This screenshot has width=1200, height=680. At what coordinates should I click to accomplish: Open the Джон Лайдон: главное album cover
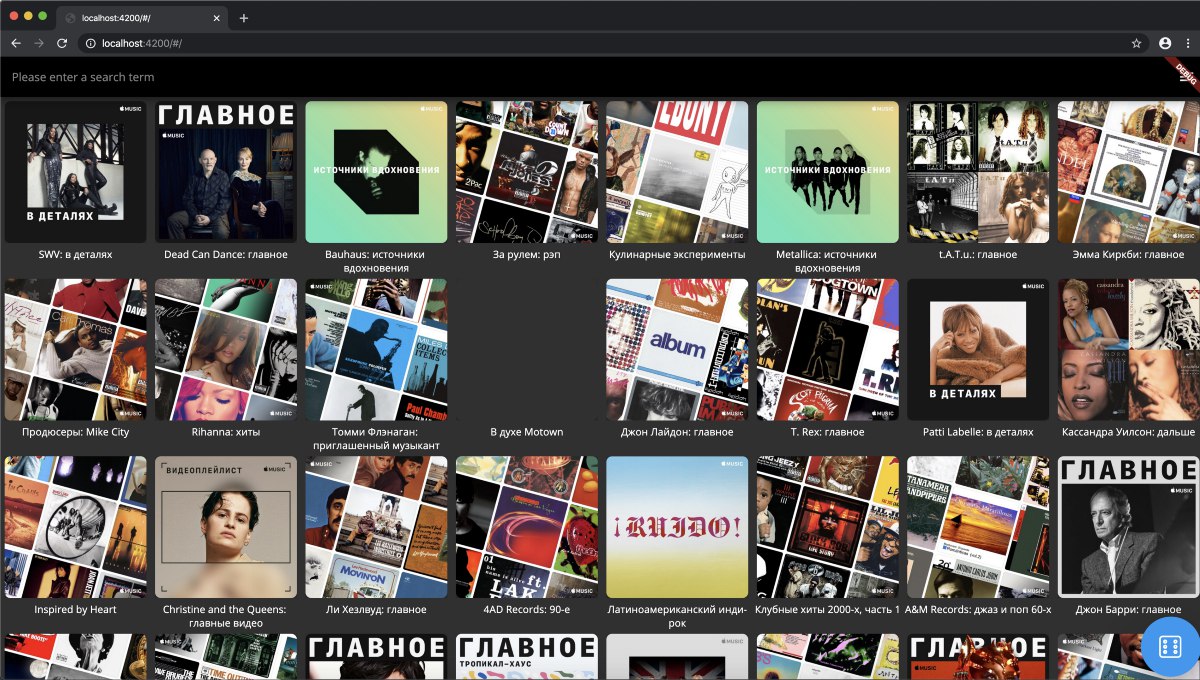pos(677,349)
